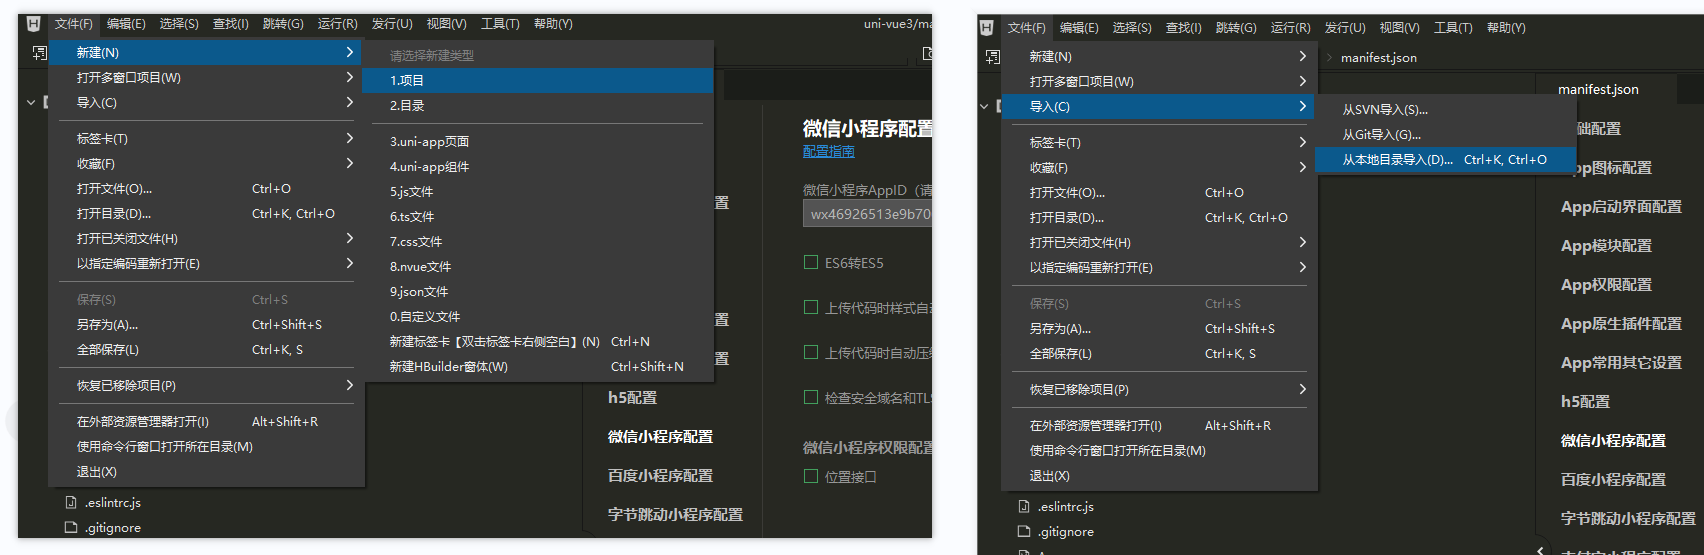Choose 从Git导入(G)... option

(x=1446, y=135)
